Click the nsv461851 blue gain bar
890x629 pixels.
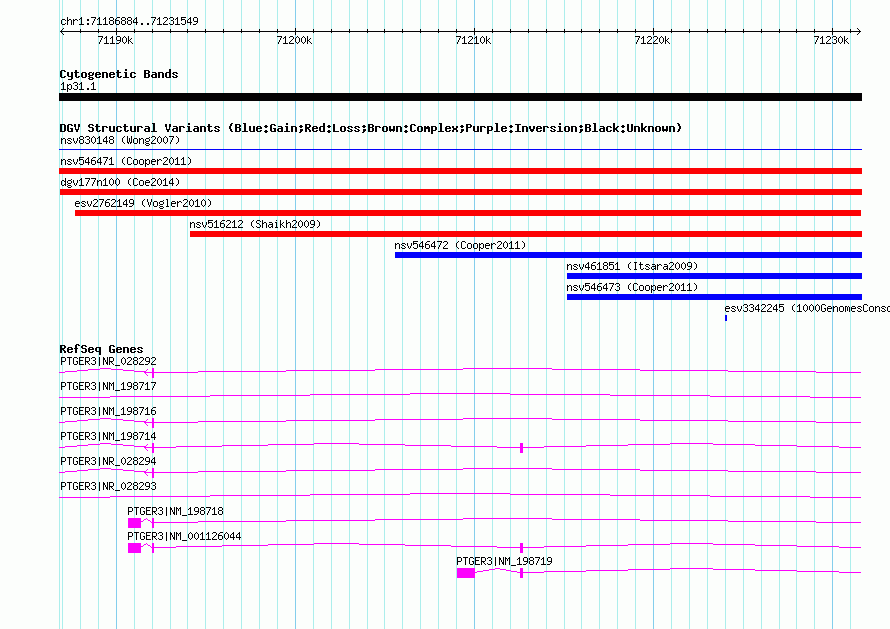[x=714, y=276]
